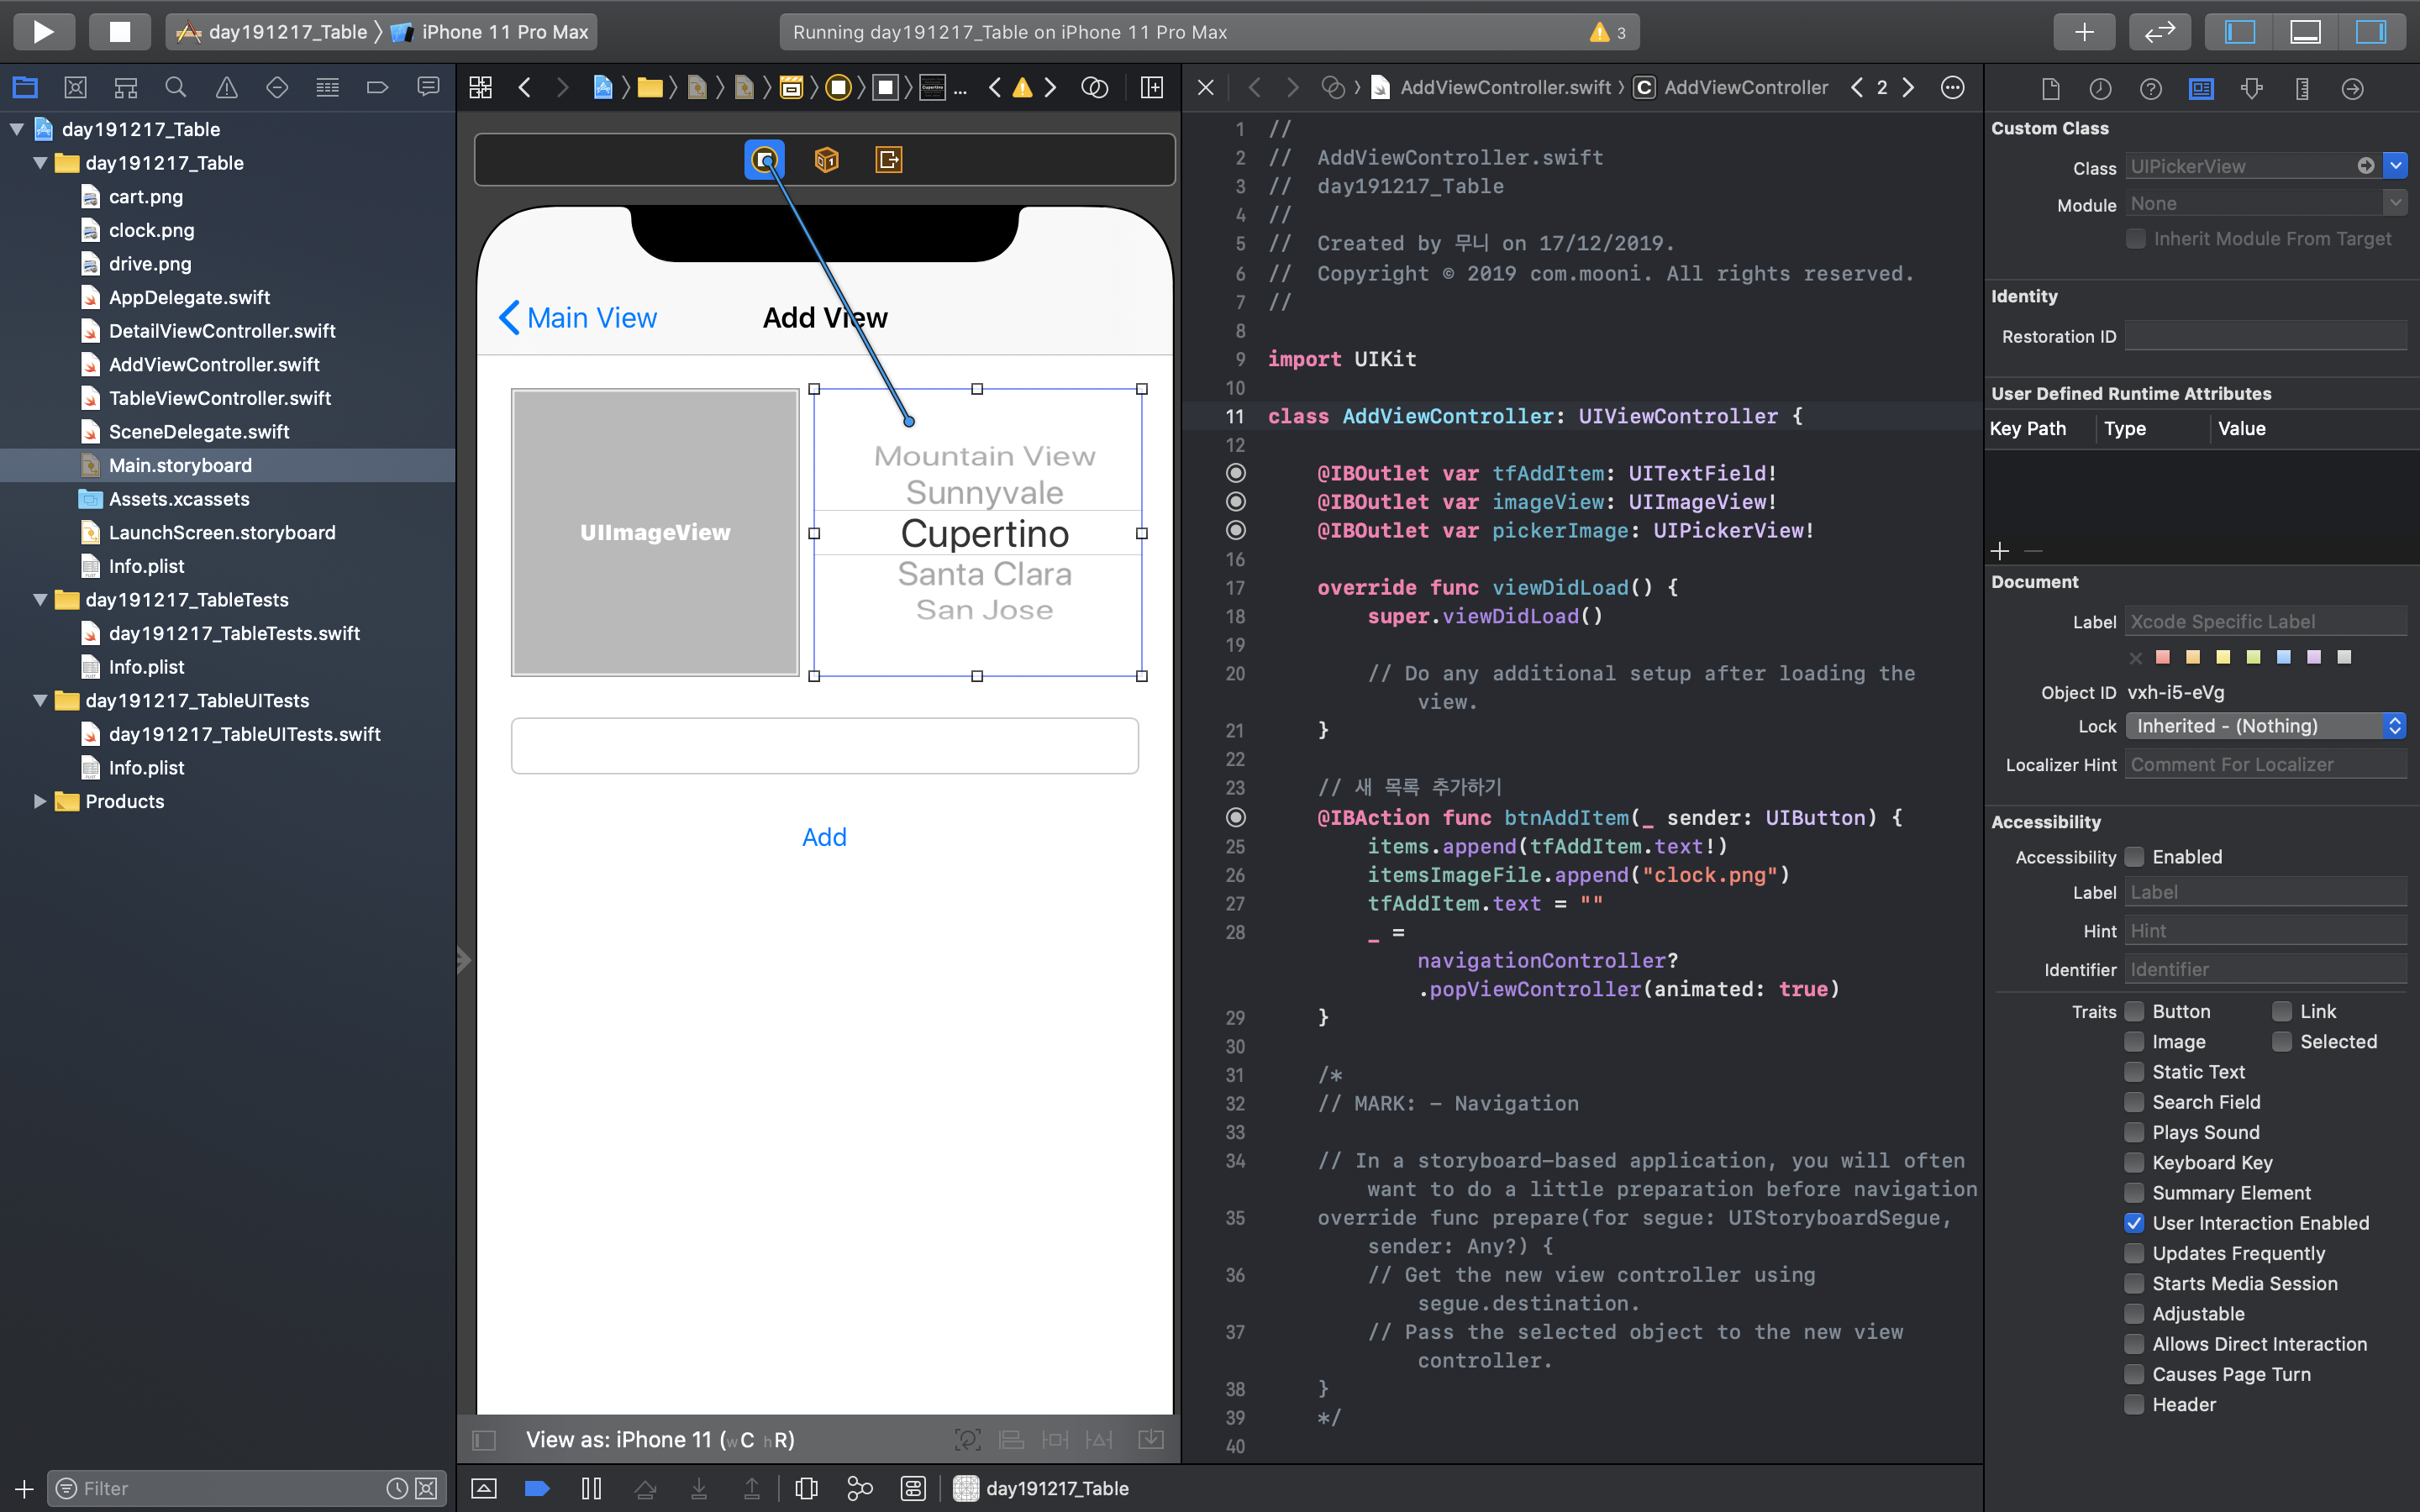Toggle breakpoint activation icon in debug bar
Image resolution: width=2420 pixels, height=1512 pixels.
coord(537,1488)
